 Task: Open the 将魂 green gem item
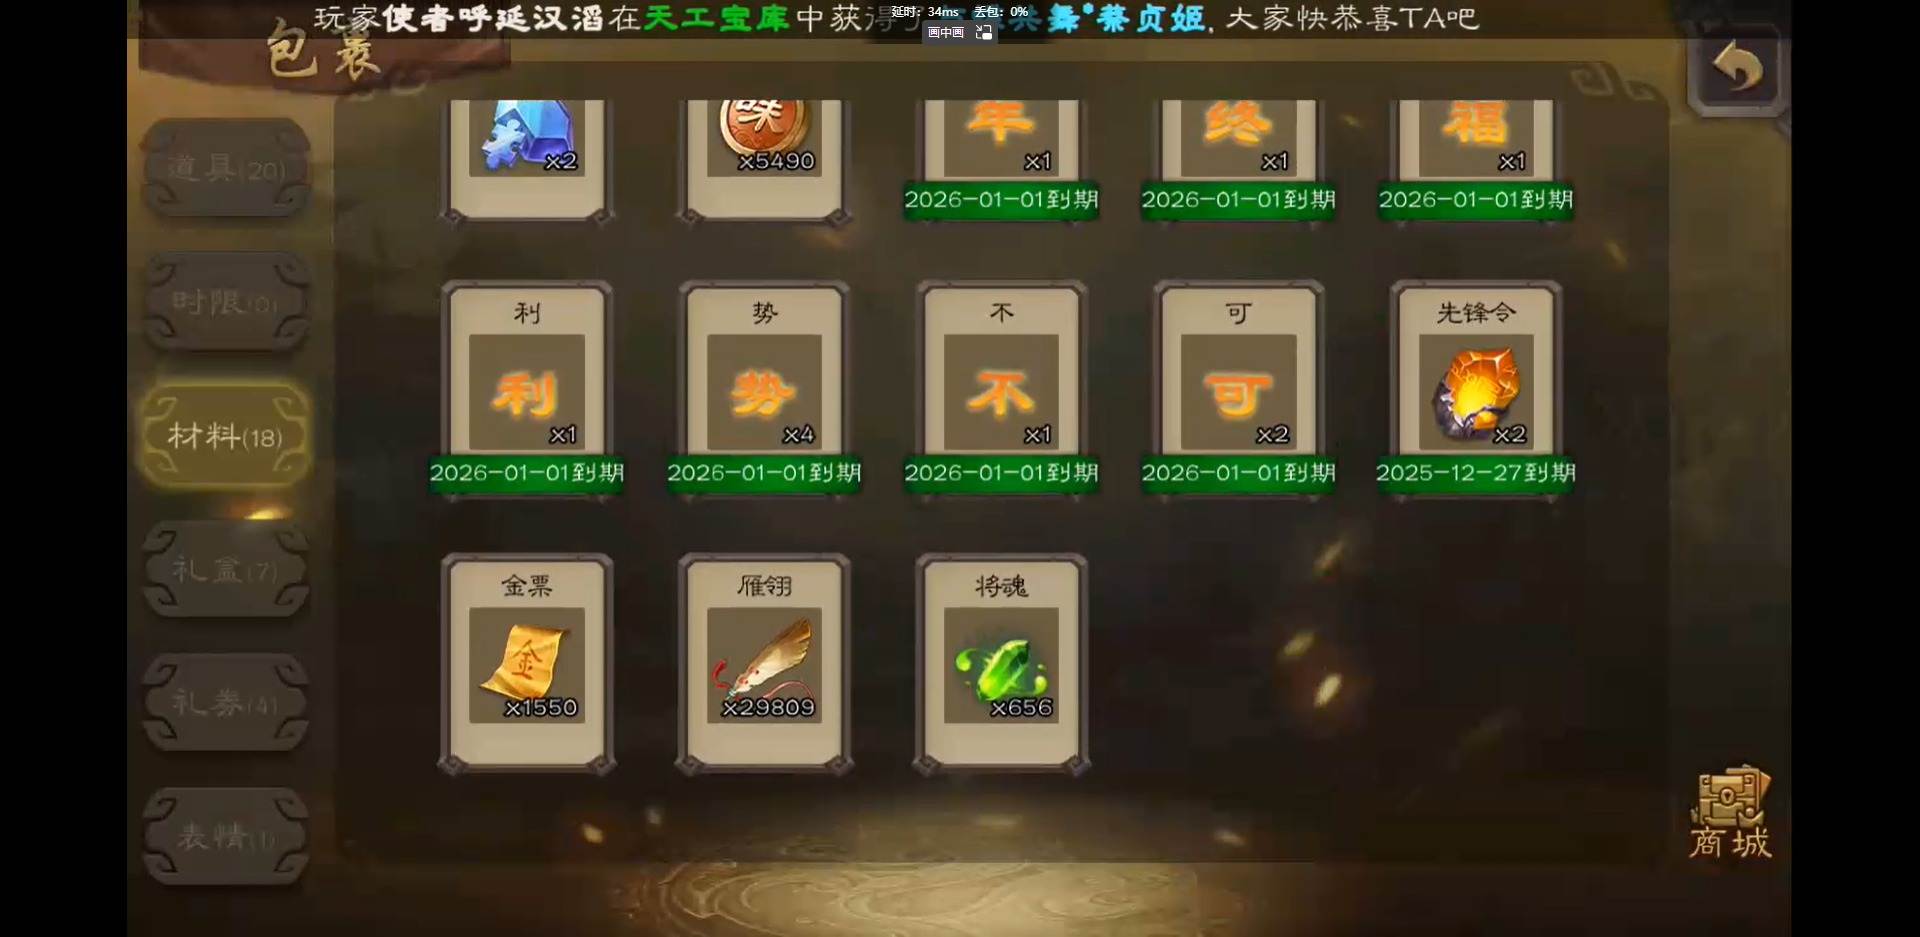(x=1001, y=665)
